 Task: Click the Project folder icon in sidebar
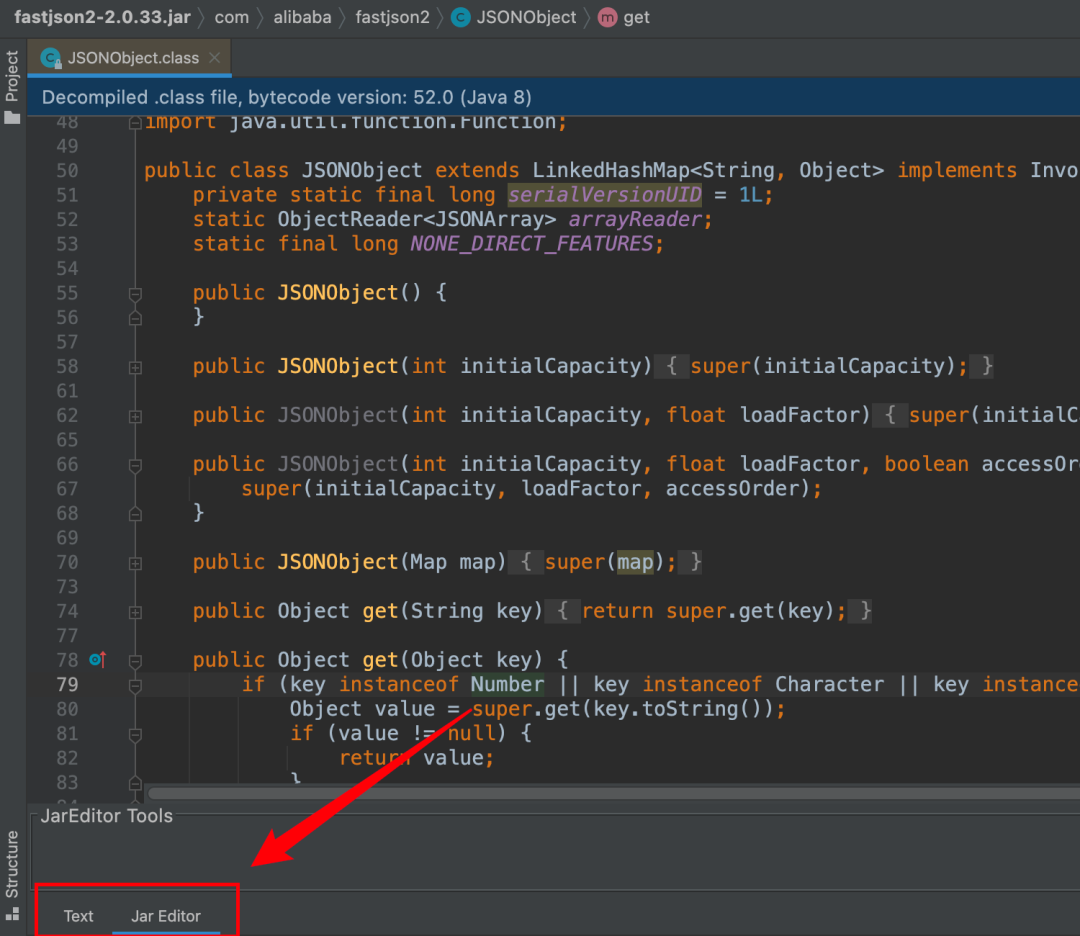12,117
